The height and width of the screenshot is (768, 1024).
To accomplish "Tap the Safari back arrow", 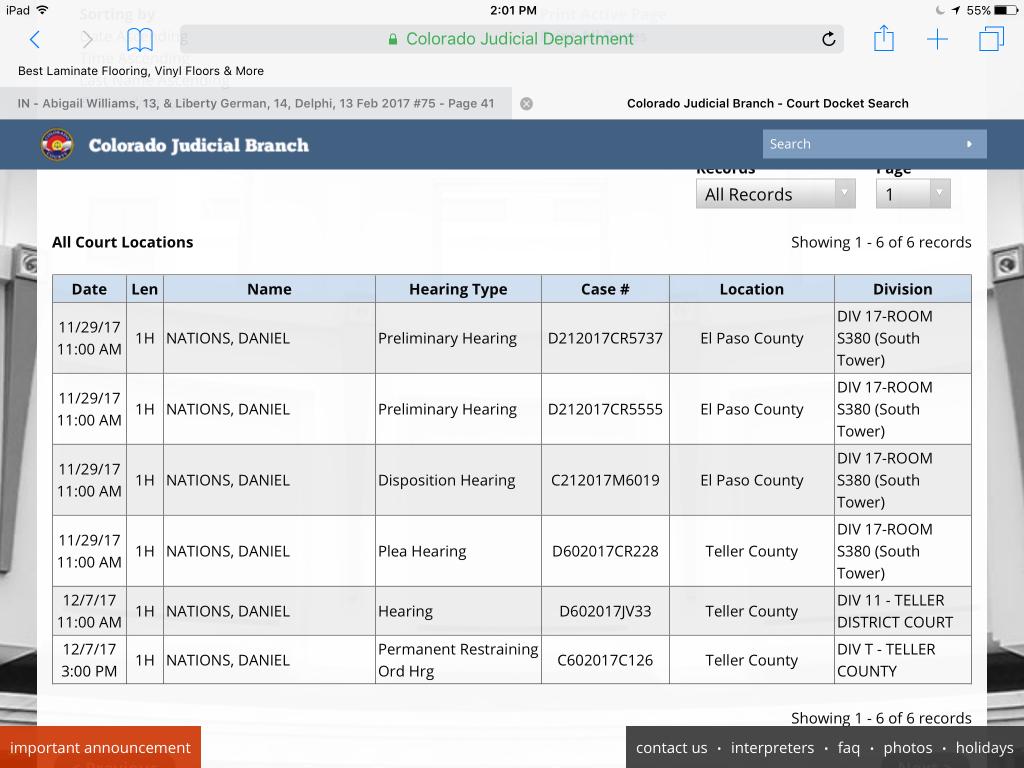I will coord(35,40).
